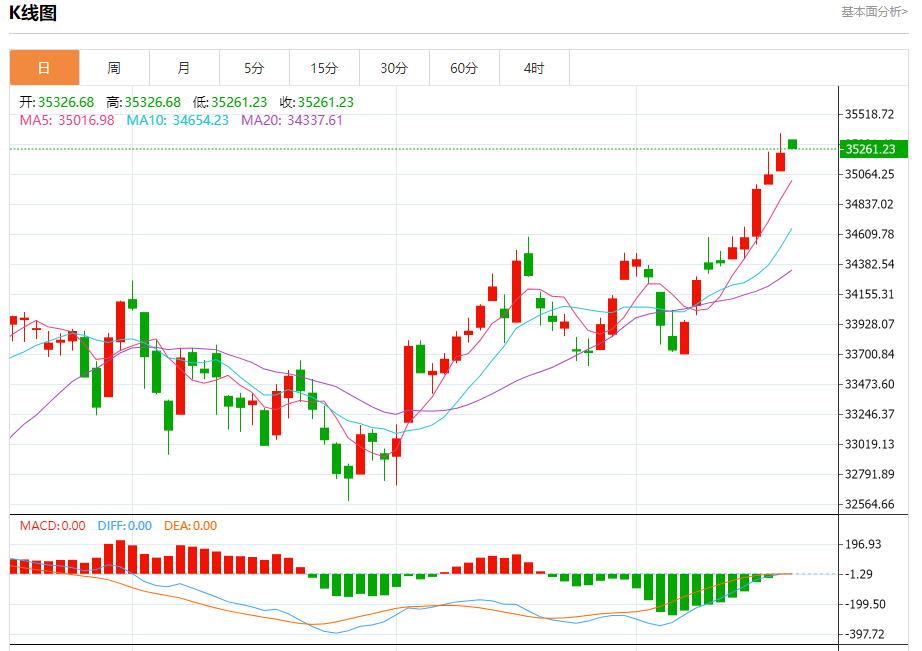
Task: Click the MA5 value 35016.98
Action: [x=86, y=121]
